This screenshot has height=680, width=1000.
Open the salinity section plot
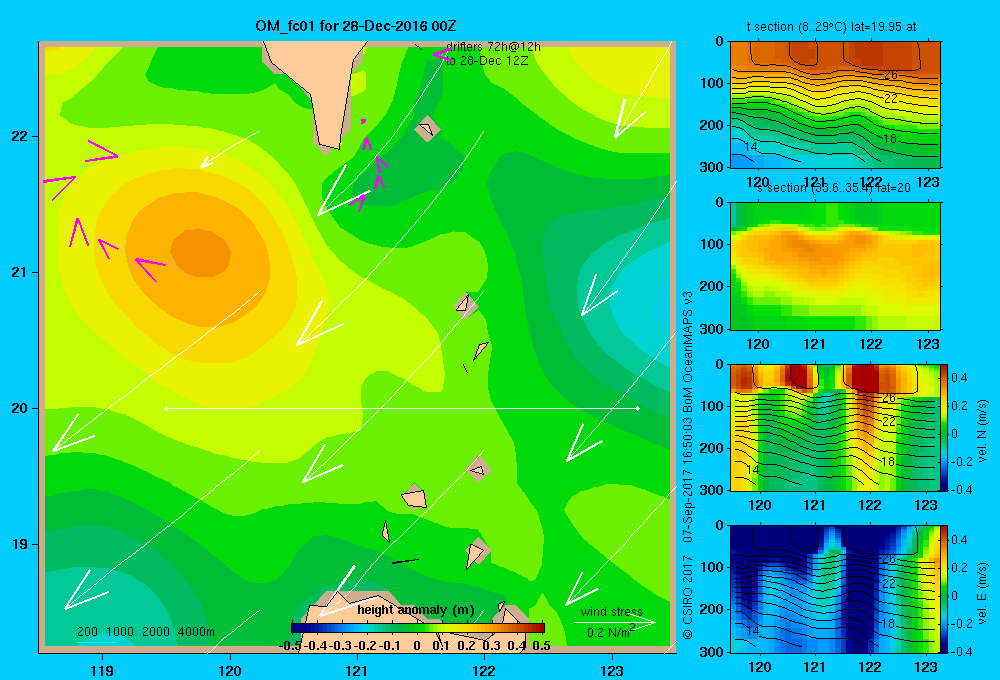(835, 266)
